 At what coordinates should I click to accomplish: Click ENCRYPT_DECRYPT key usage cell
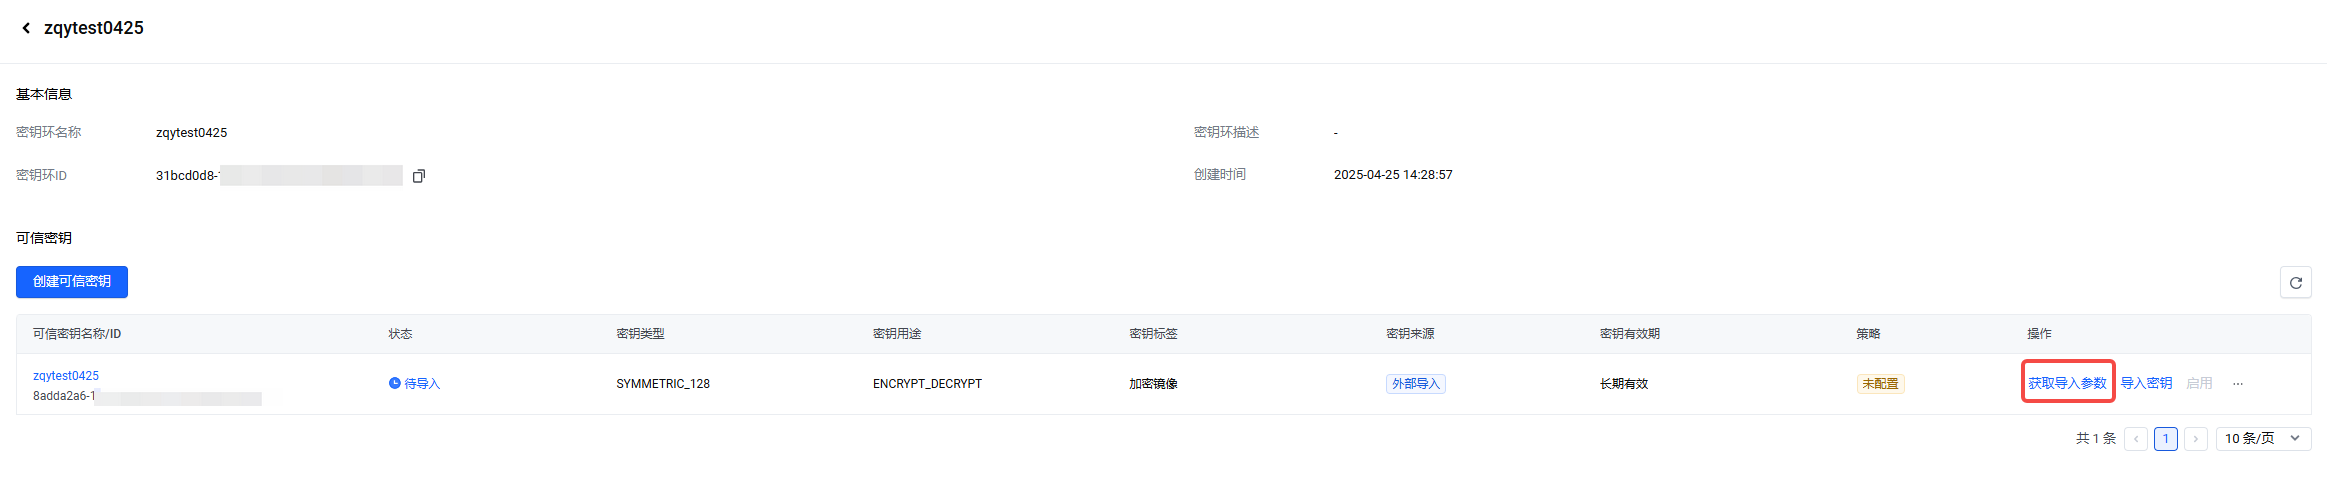pyautogui.click(x=927, y=384)
